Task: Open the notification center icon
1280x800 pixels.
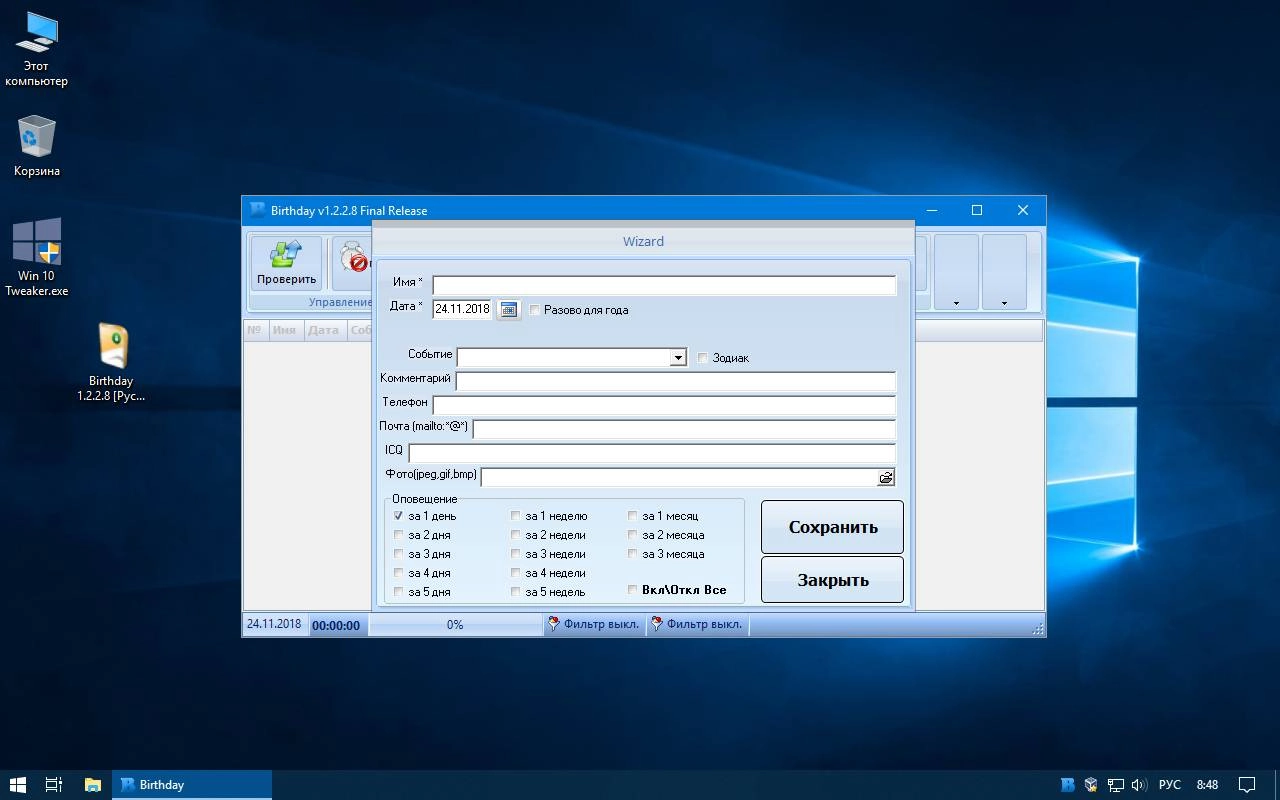Action: tap(1247, 785)
